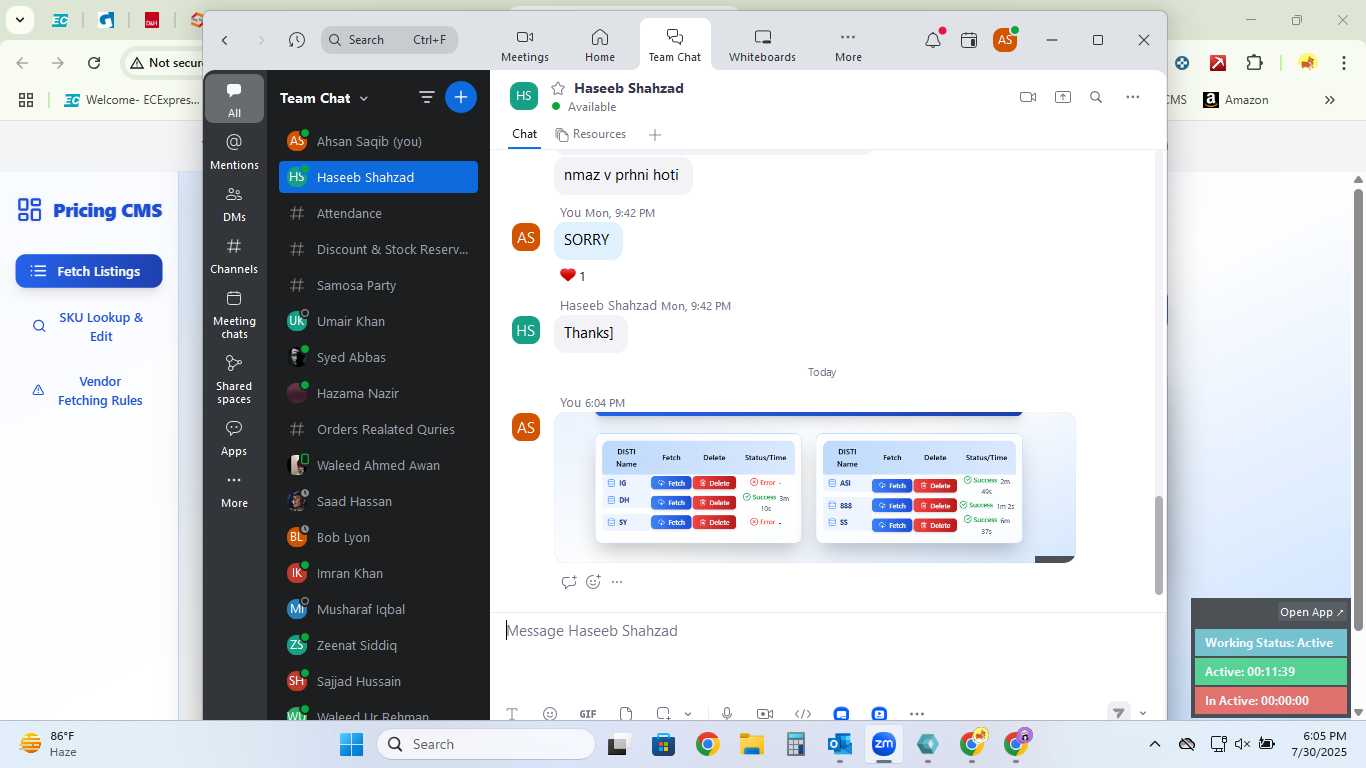The image size is (1366, 768).
Task: Star the Haseeb Shahzad conversation
Action: pyautogui.click(x=558, y=88)
